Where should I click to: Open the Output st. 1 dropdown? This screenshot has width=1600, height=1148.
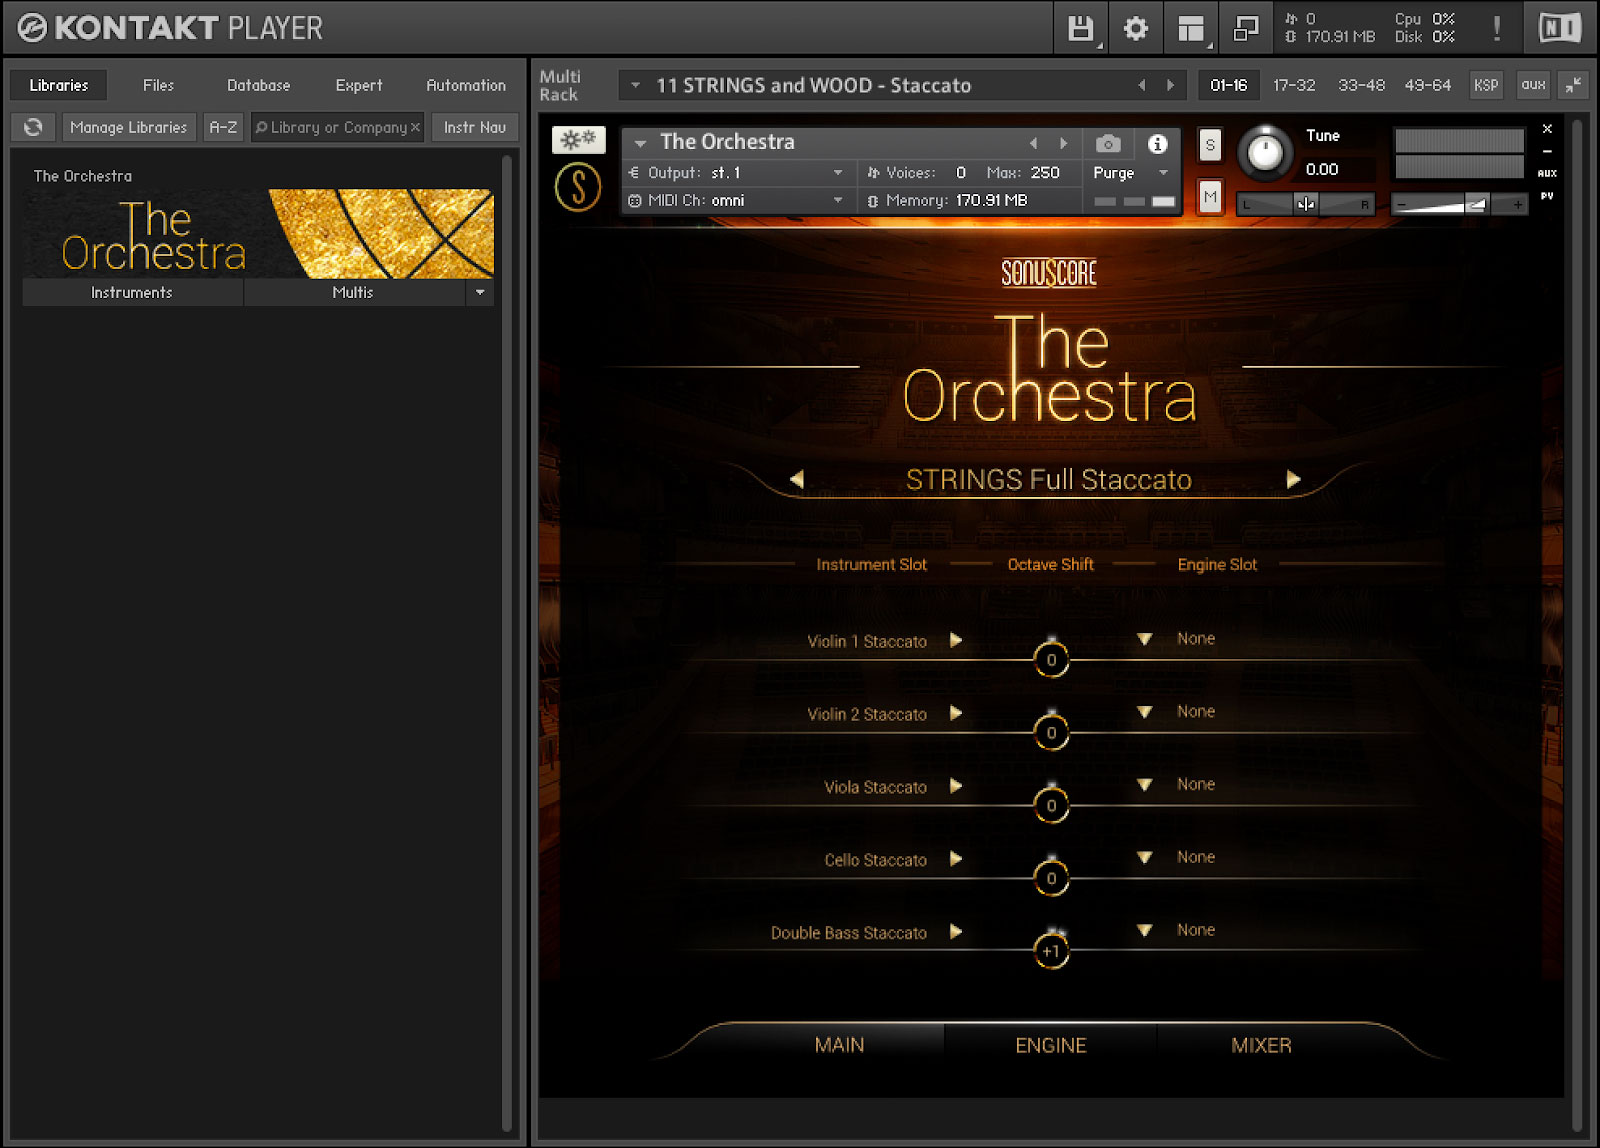point(838,173)
